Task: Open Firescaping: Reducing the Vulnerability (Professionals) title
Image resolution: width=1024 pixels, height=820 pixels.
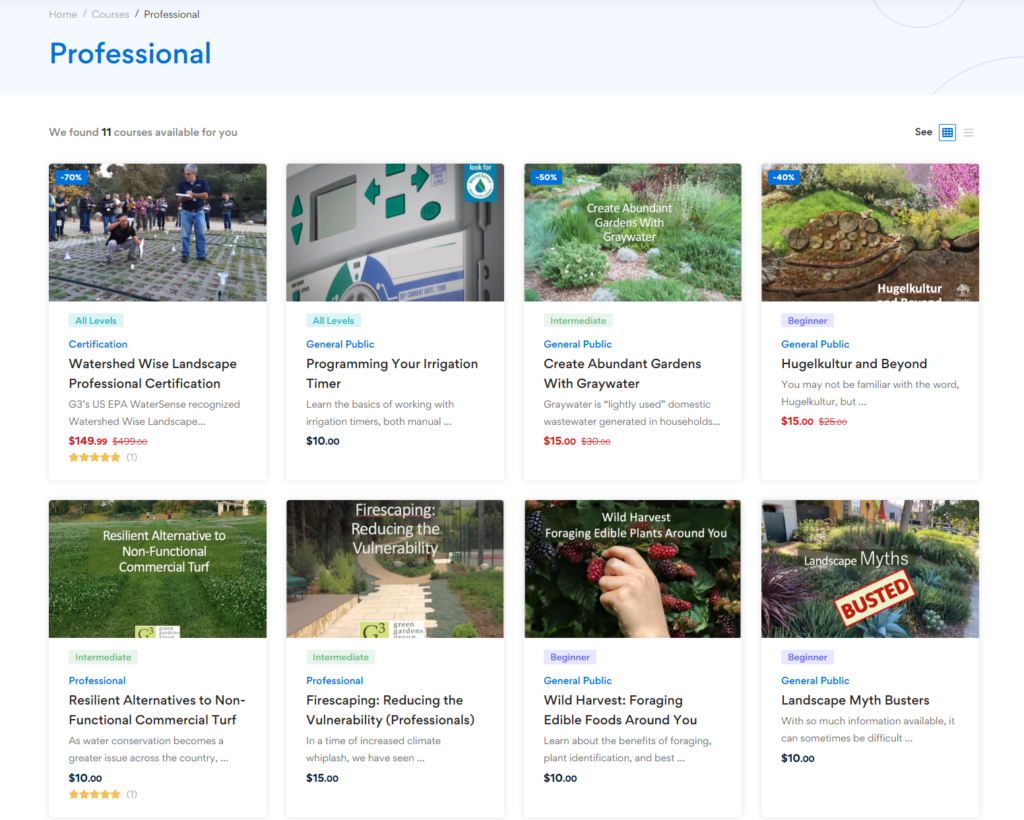Action: click(x=390, y=710)
